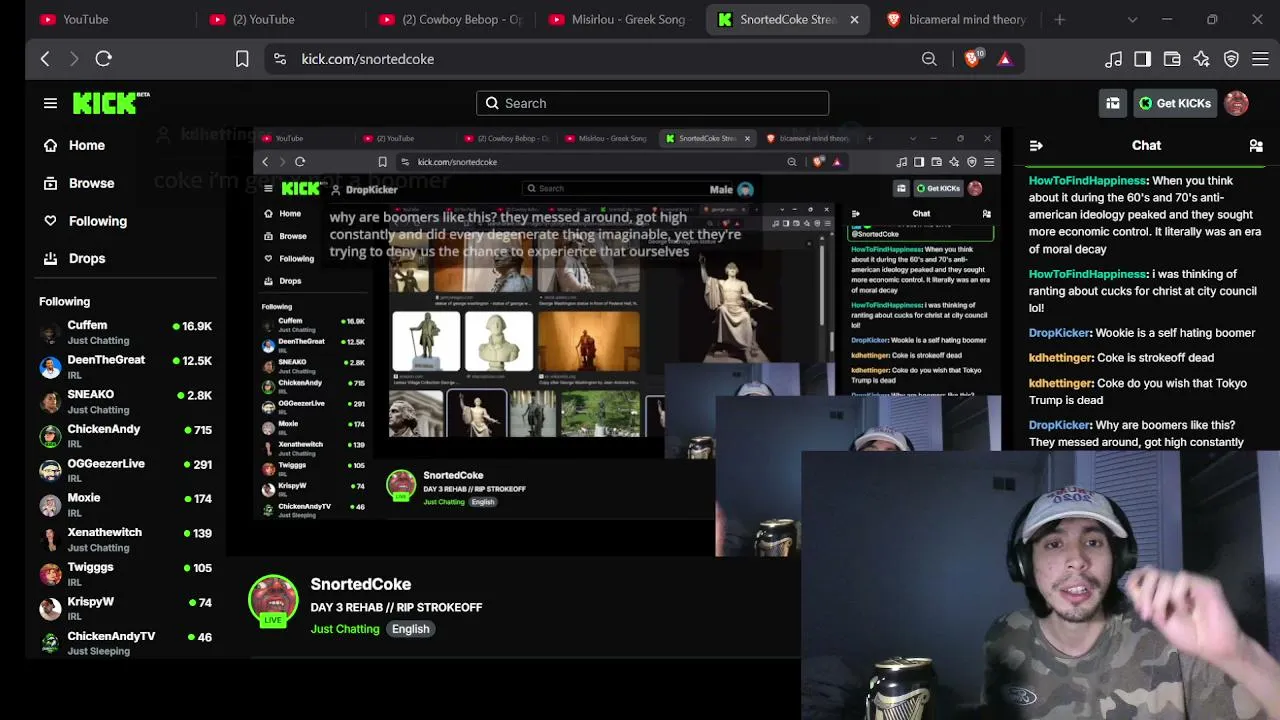This screenshot has width=1280, height=720.
Task: Click HowToFindHappiness on the 60's message
Action: click(x=1087, y=181)
